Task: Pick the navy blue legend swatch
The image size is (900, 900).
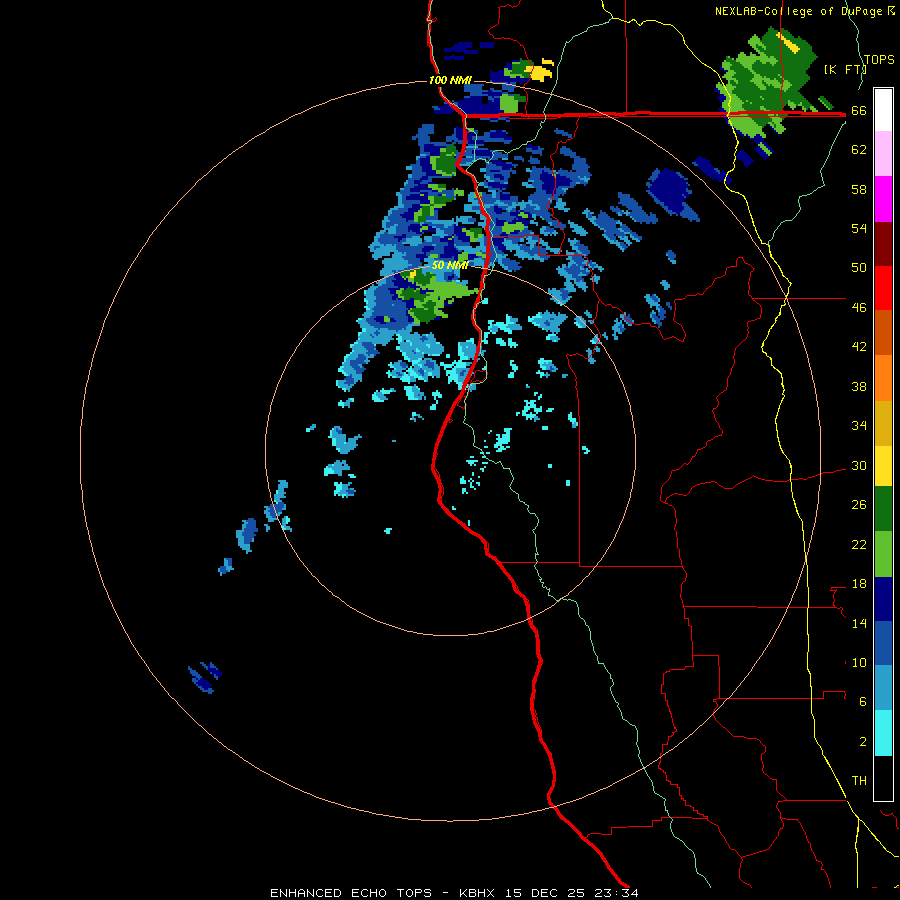Action: point(883,599)
